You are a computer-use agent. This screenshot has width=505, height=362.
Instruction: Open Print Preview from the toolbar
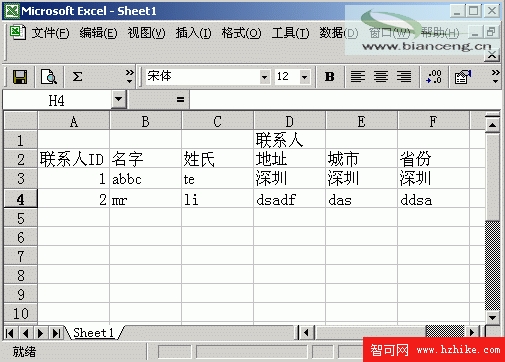point(49,77)
